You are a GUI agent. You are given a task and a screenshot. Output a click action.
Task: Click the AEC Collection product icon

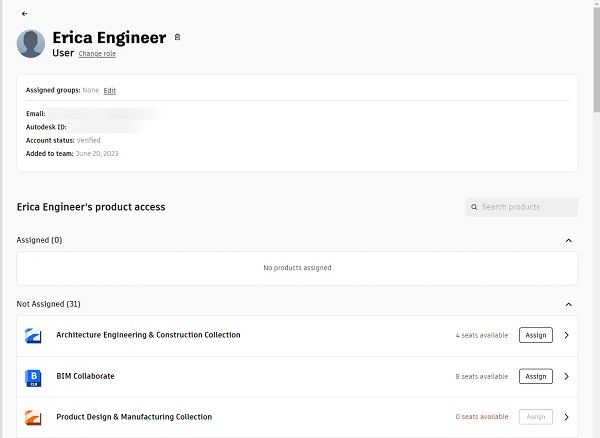click(33, 335)
